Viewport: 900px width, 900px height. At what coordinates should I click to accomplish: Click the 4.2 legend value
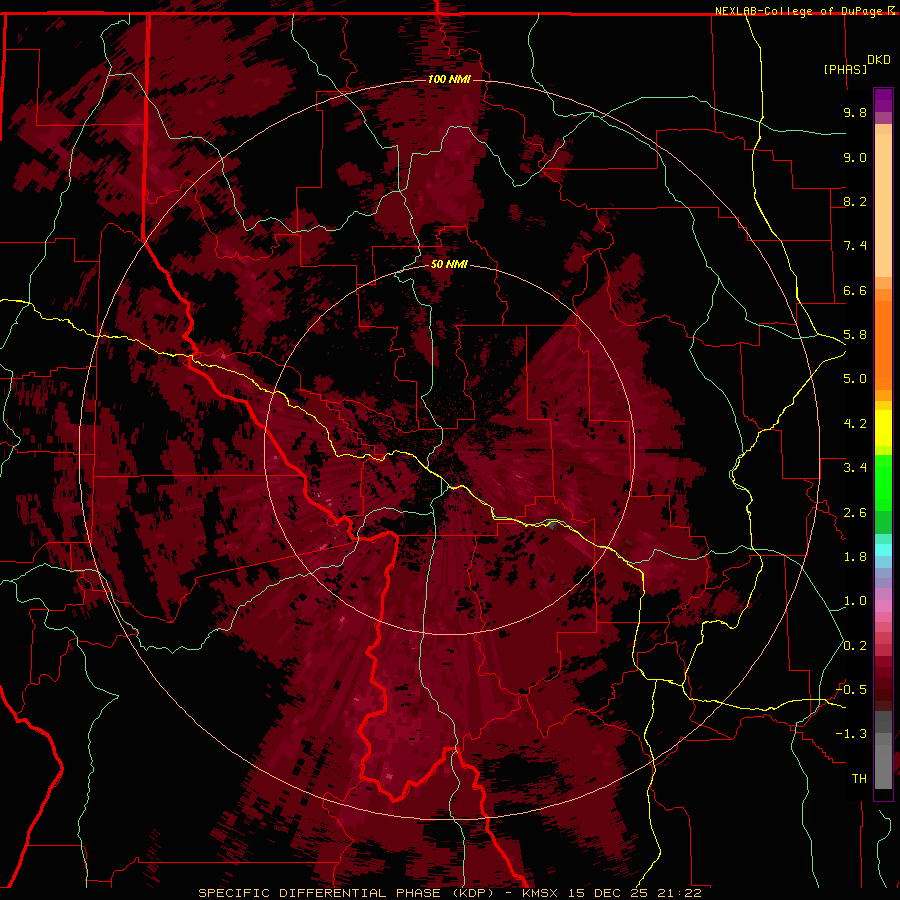[855, 424]
